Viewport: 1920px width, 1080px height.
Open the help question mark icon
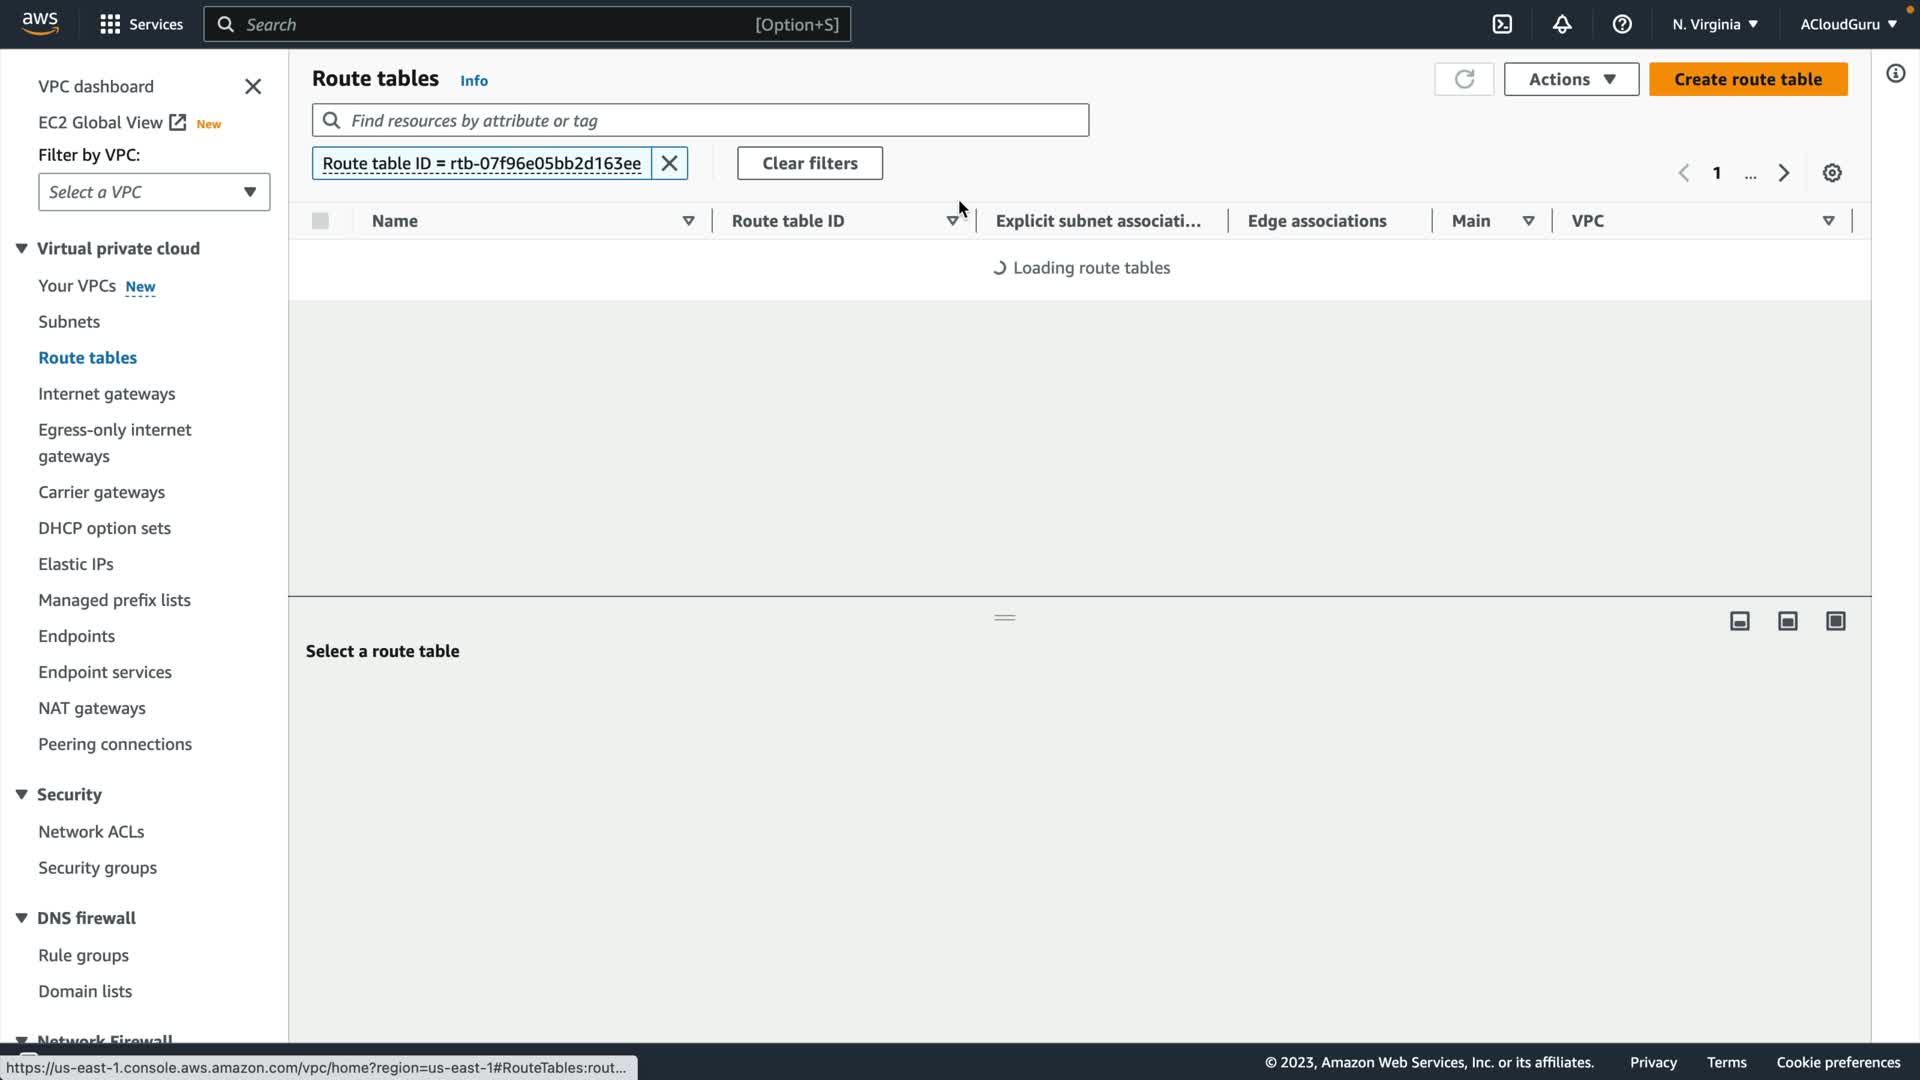(1622, 24)
